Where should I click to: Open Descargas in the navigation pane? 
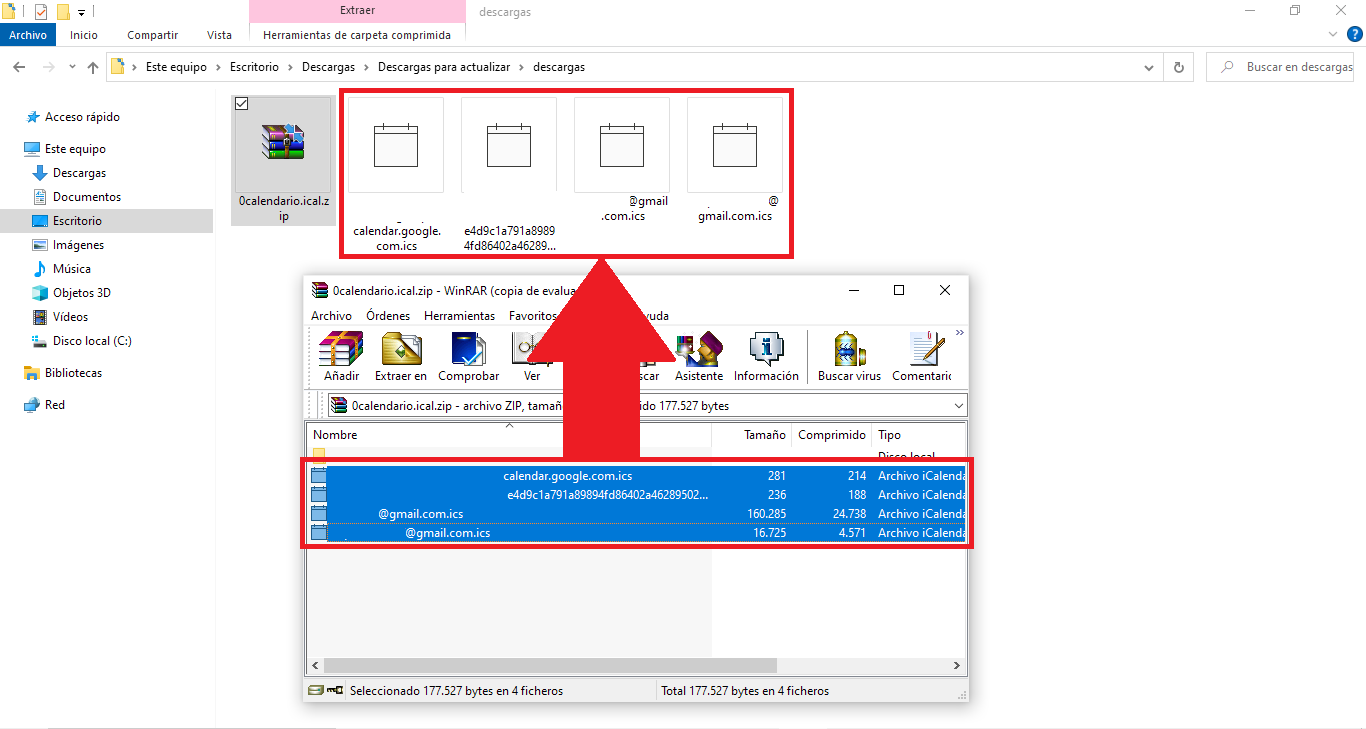(x=79, y=173)
